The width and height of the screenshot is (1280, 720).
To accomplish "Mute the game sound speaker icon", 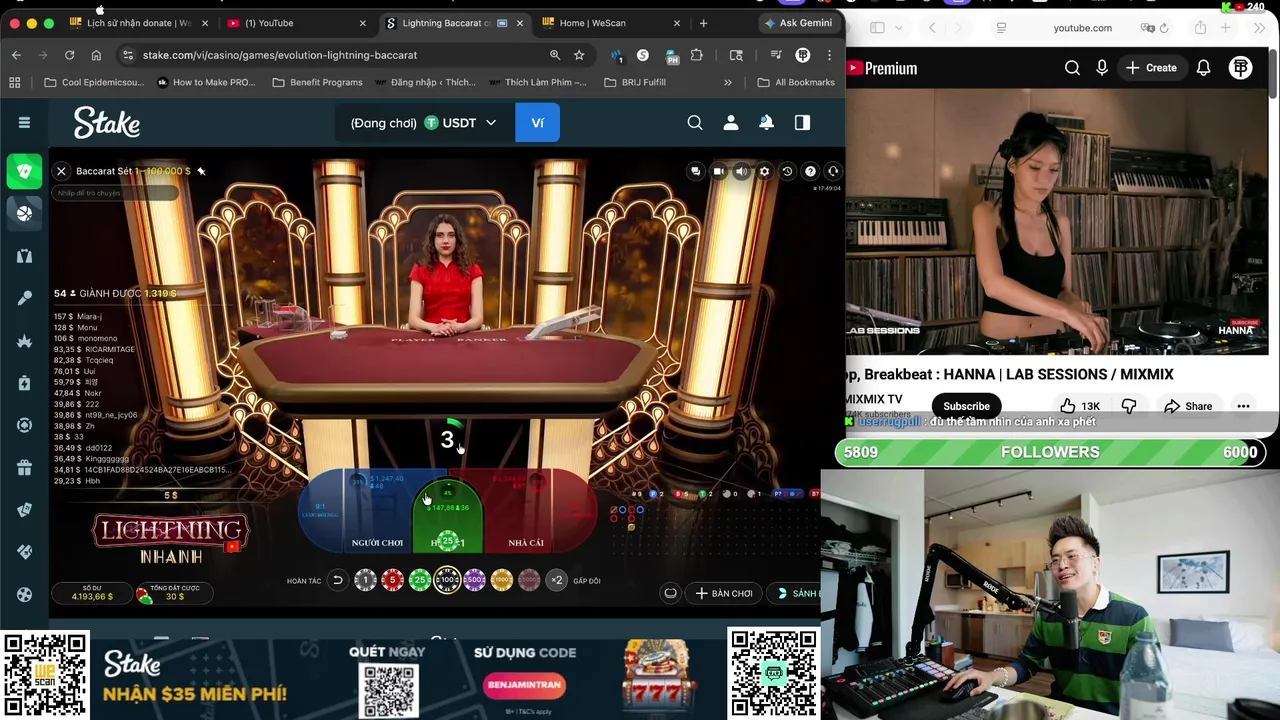I will coord(741,171).
